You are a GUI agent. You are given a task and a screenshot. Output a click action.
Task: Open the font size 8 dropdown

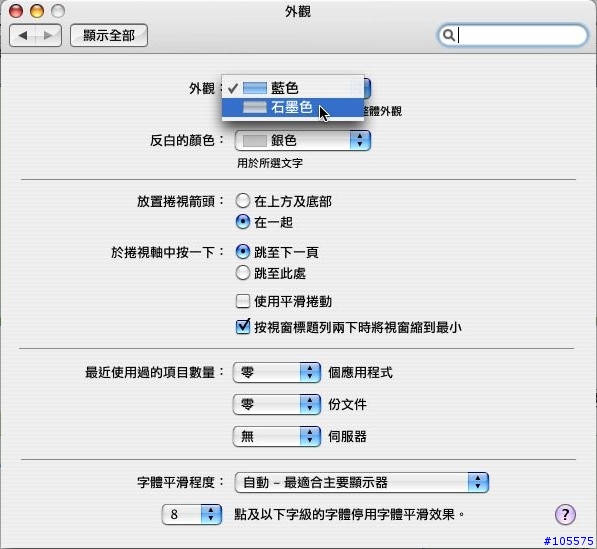click(192, 514)
